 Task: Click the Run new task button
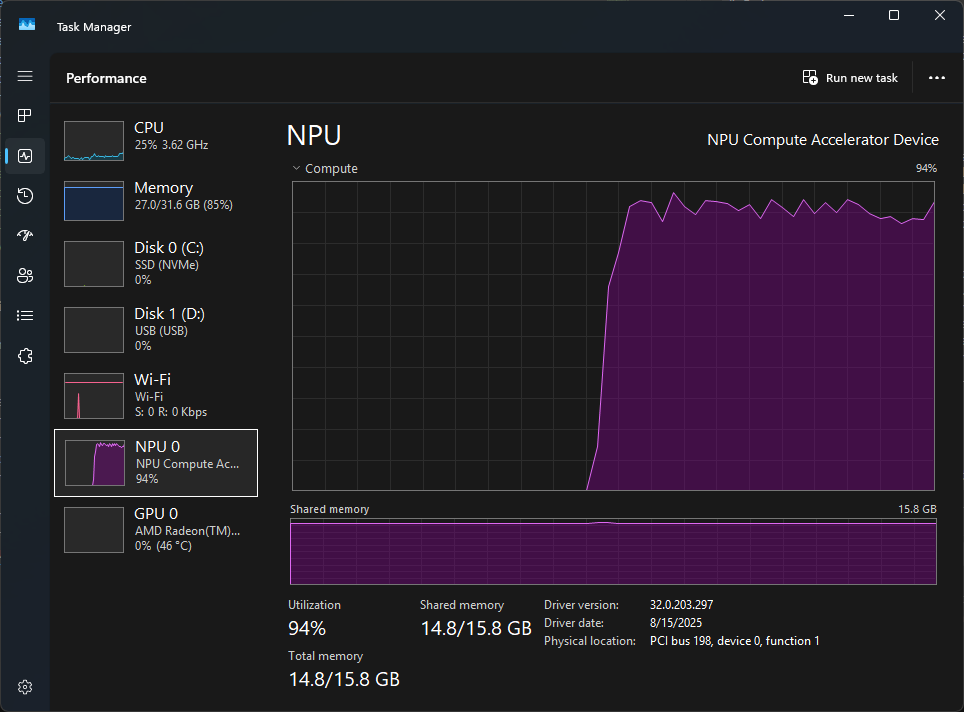[x=850, y=77]
